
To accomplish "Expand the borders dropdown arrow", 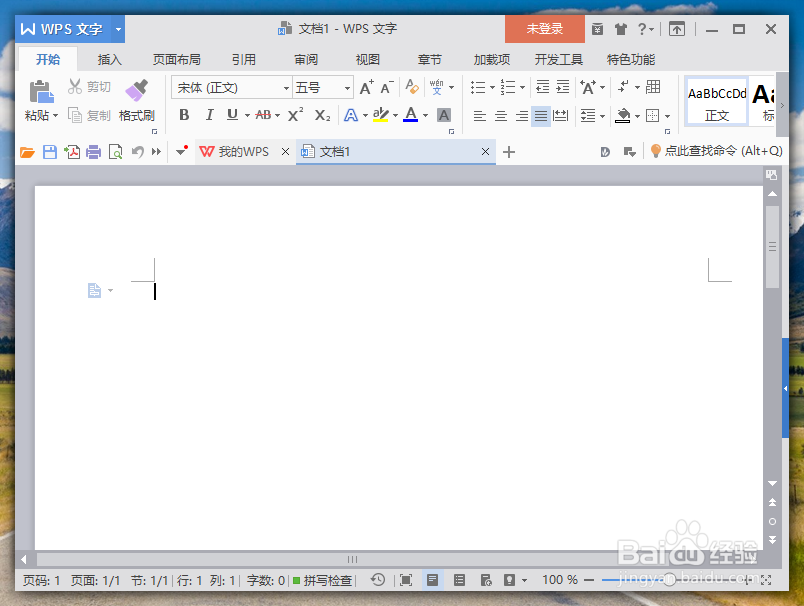I will [x=667, y=116].
